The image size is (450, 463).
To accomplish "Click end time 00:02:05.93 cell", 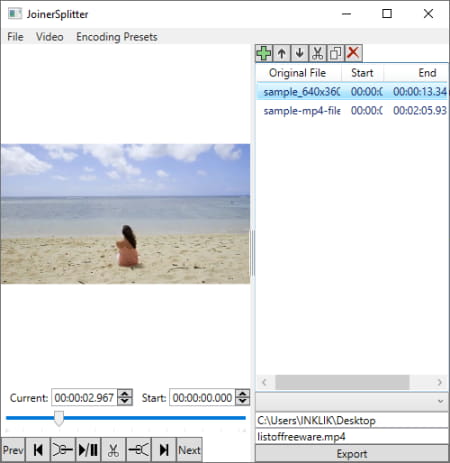I will tap(420, 110).
